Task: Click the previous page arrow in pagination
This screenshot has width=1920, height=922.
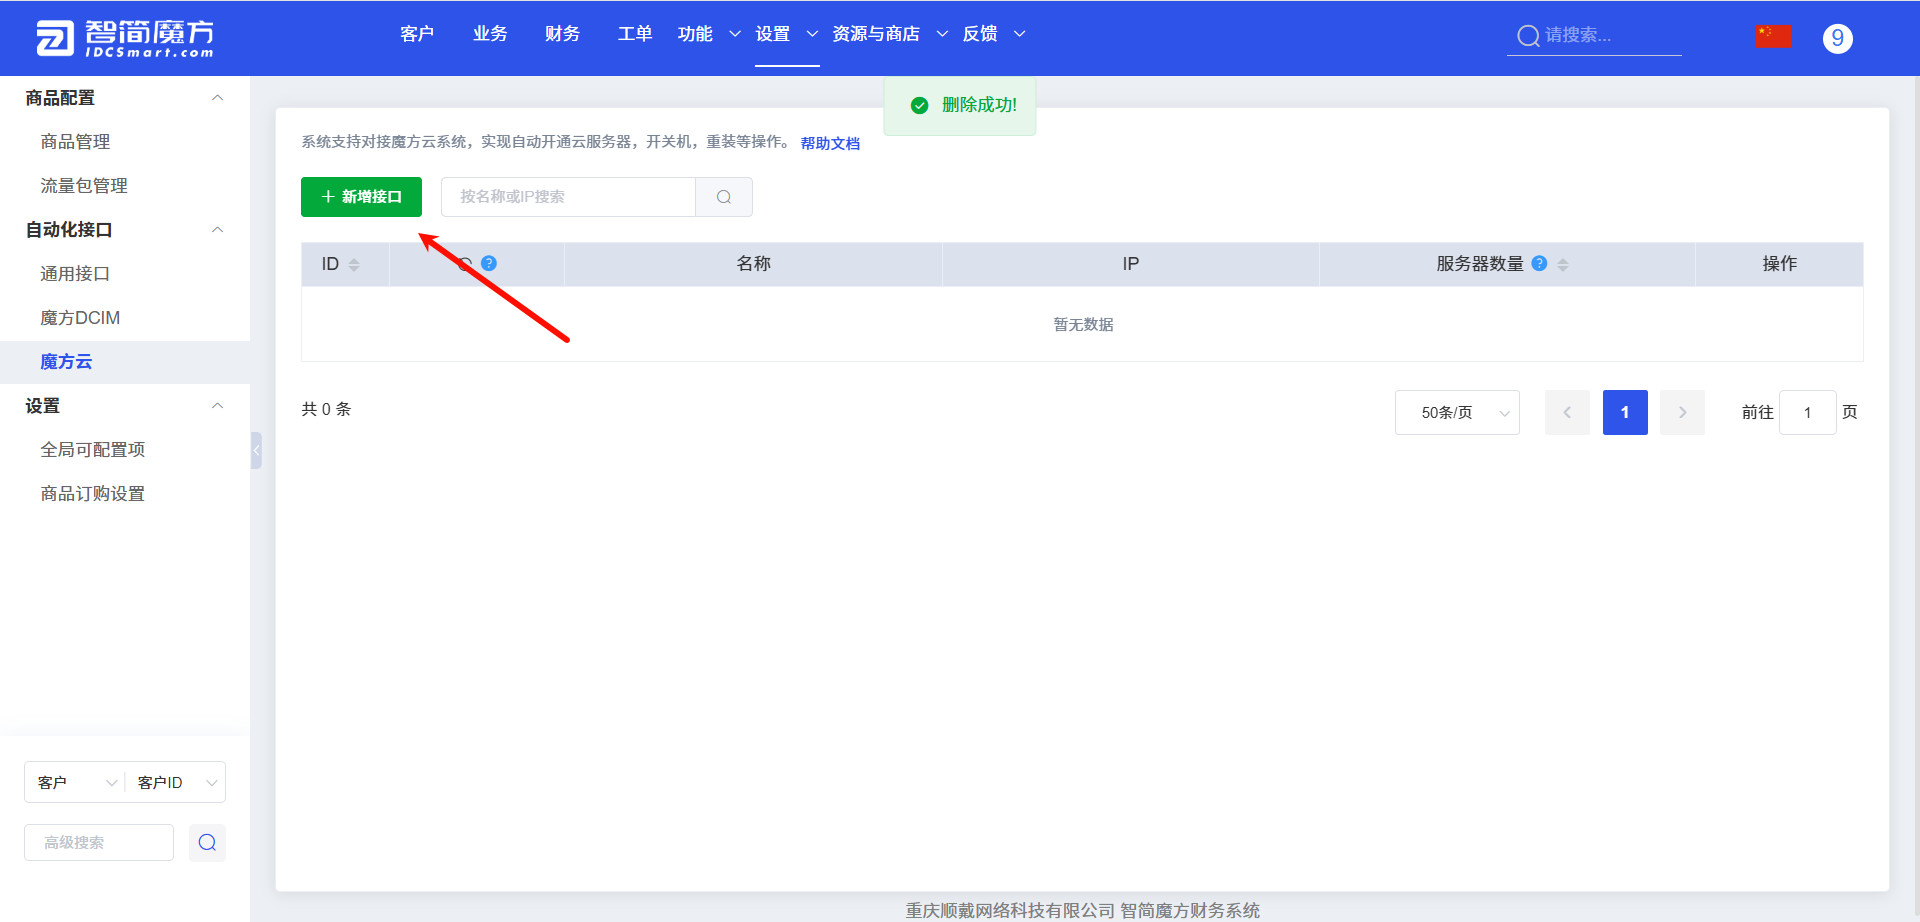Action: 1567,412
